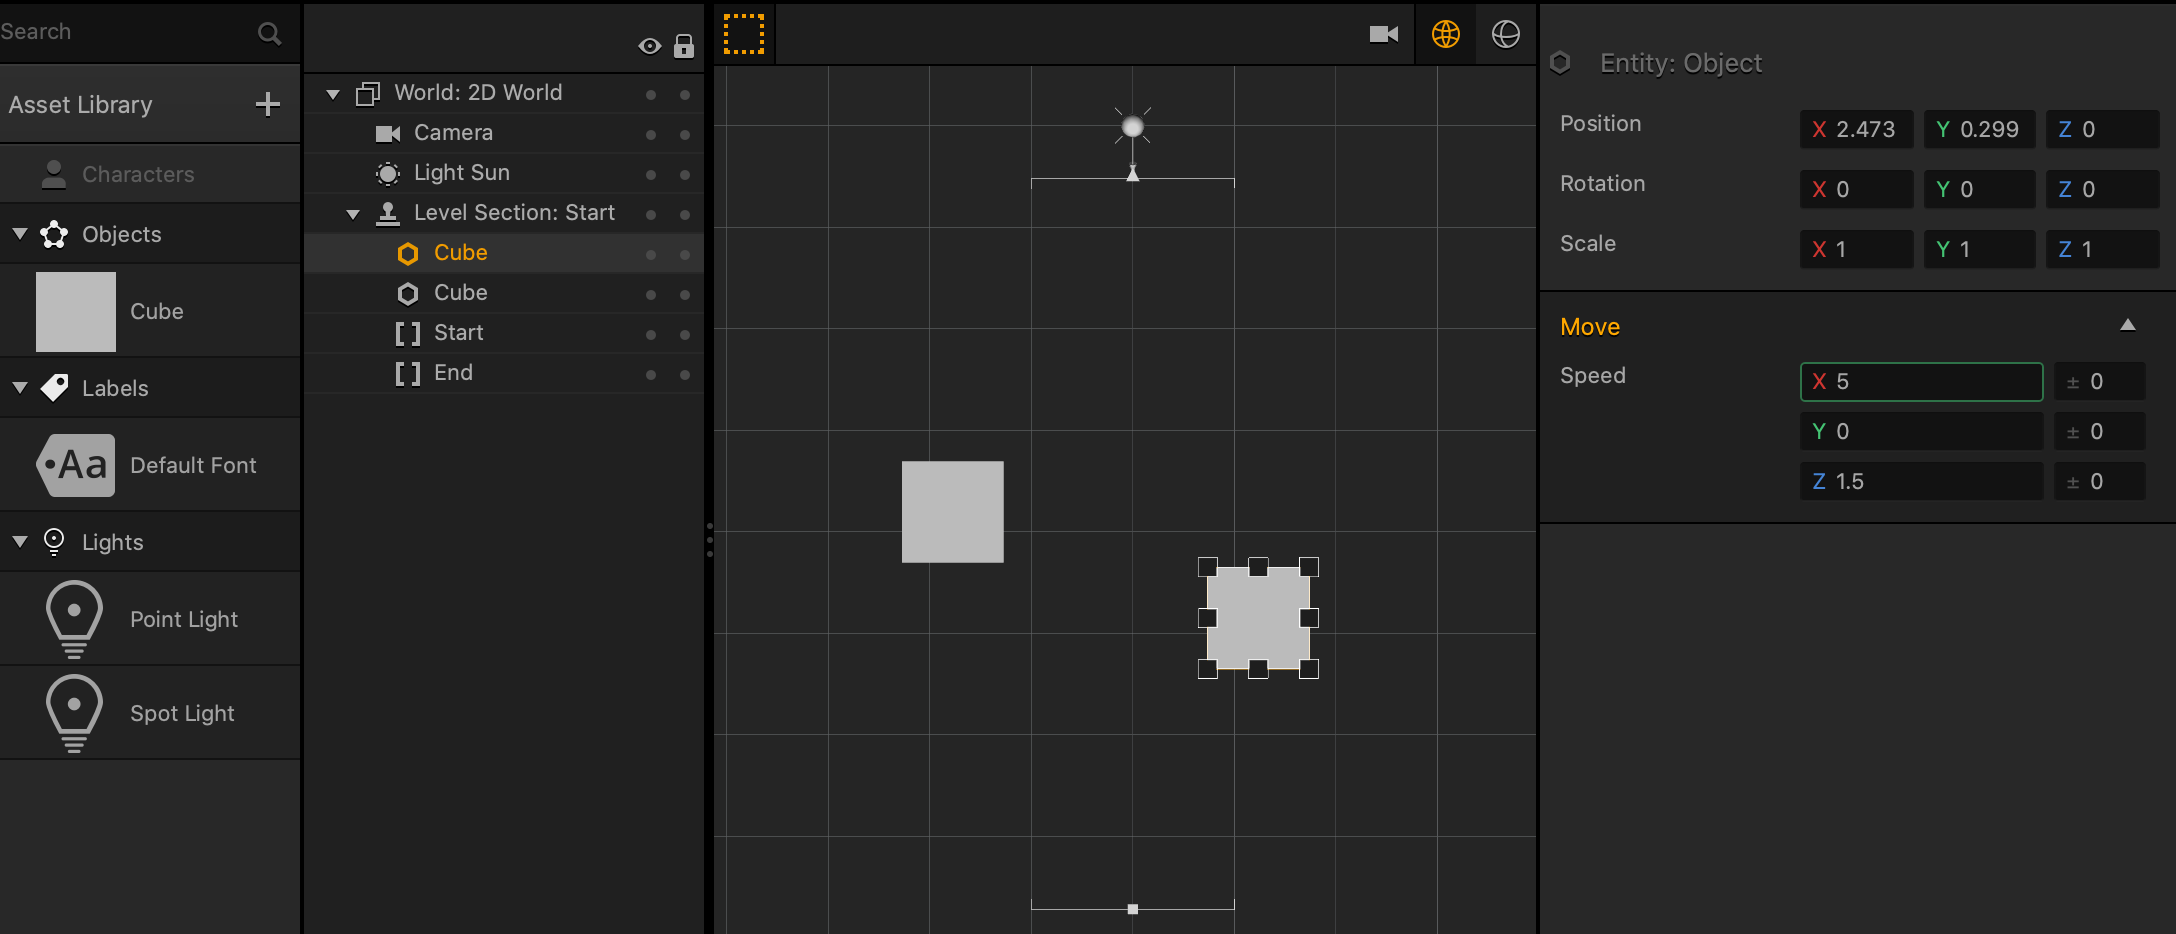Select the End item in hierarchy

pyautogui.click(x=504, y=373)
